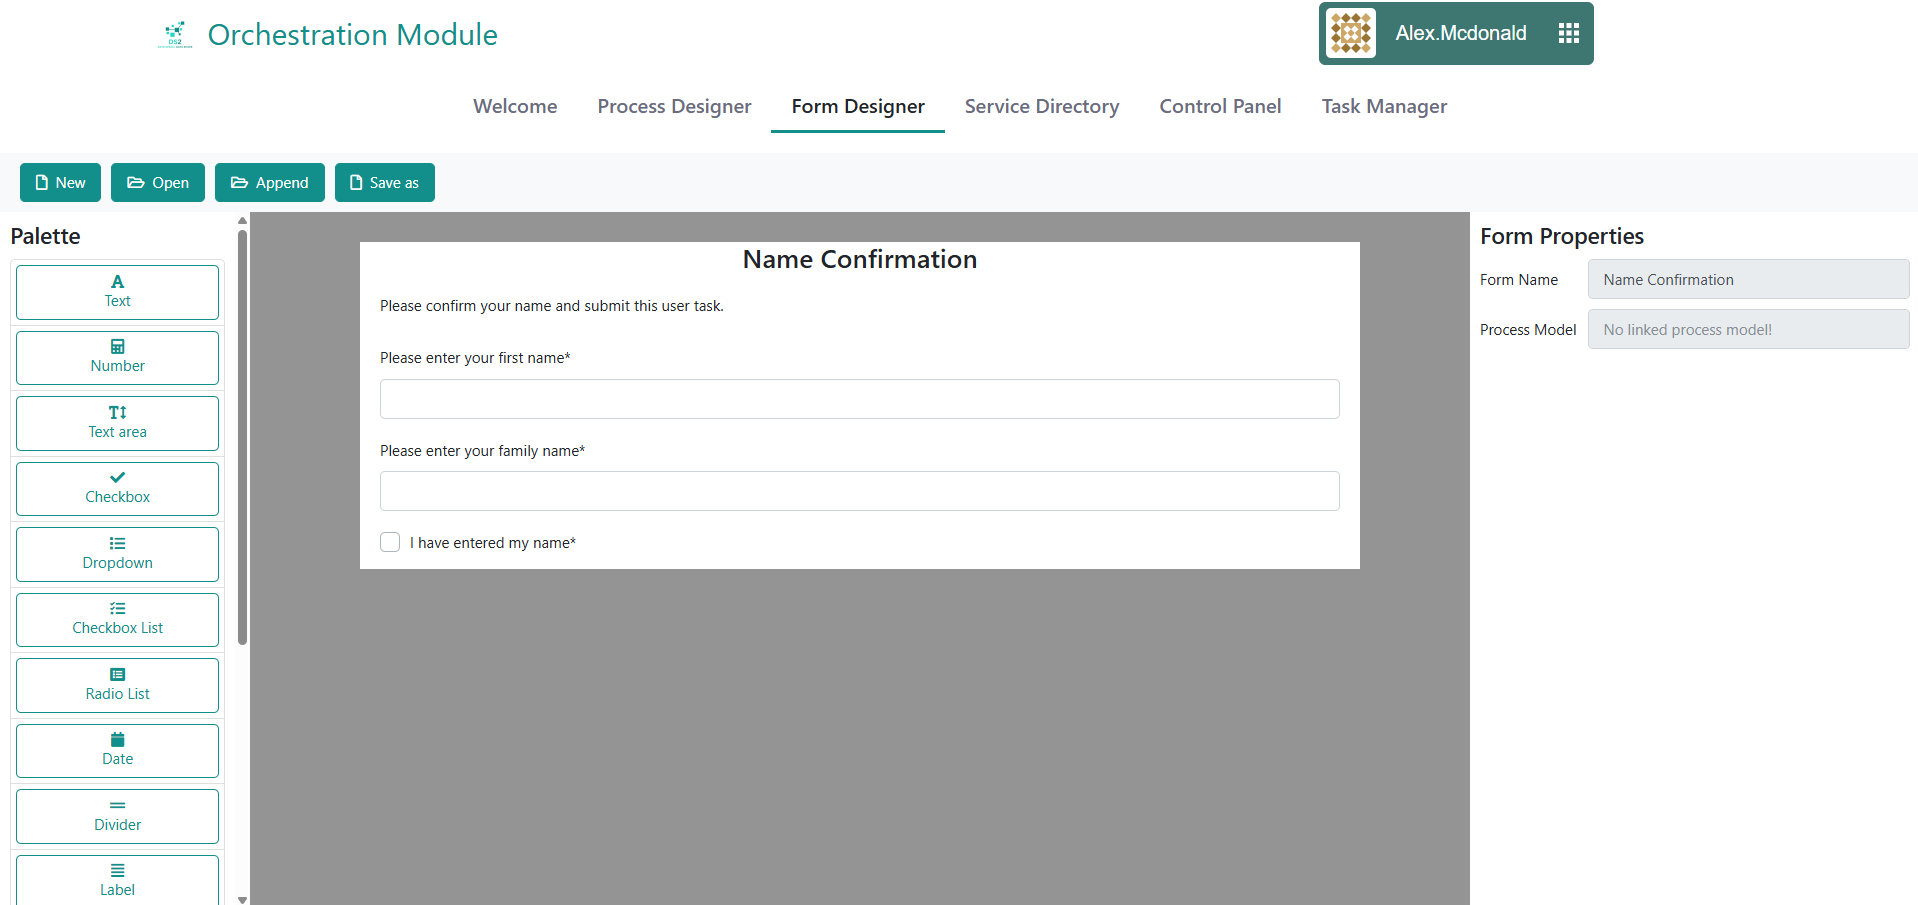
Task: Switch to the Process Designer tab
Action: tap(674, 106)
